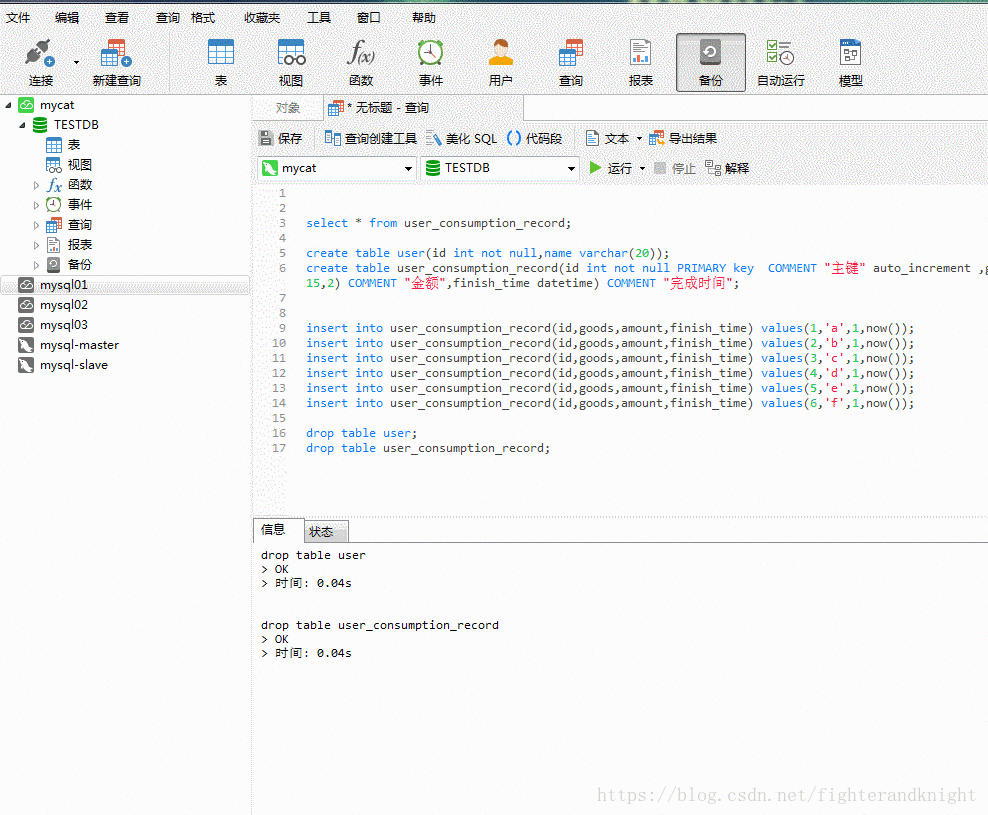The width and height of the screenshot is (988, 815).
Task: Select the mysql-slave connection
Action: coord(73,365)
